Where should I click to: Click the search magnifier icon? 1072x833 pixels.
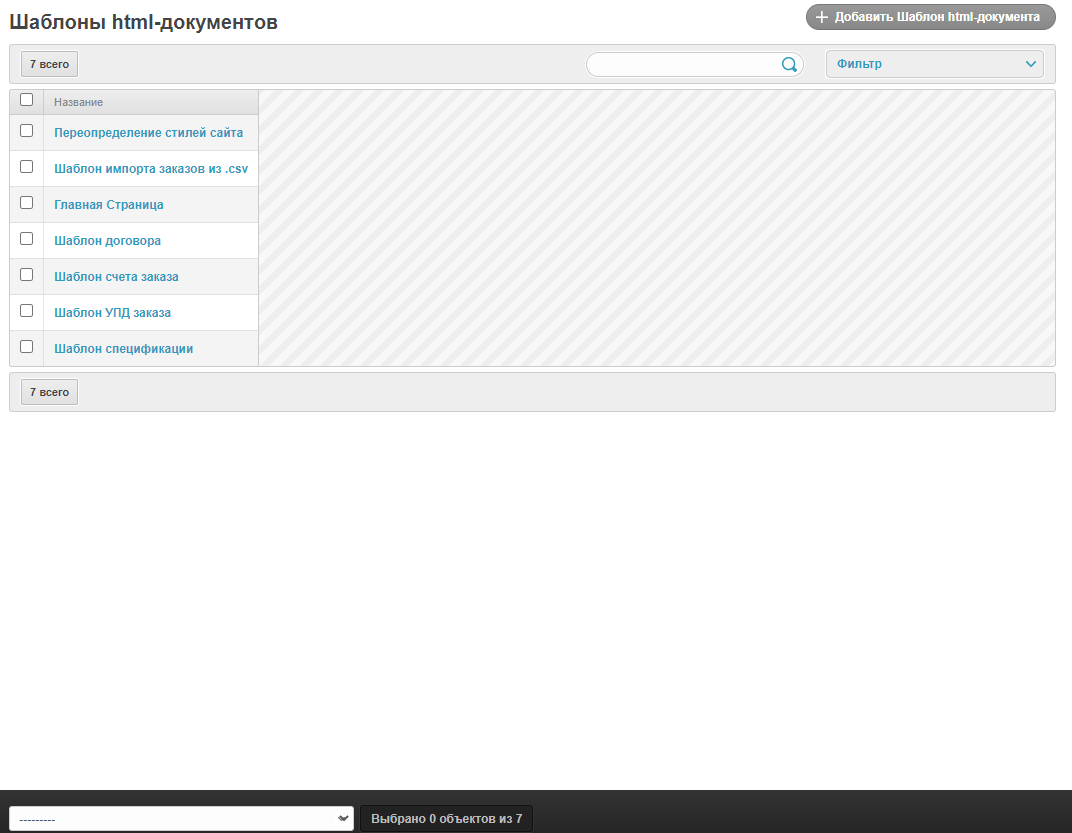point(789,65)
